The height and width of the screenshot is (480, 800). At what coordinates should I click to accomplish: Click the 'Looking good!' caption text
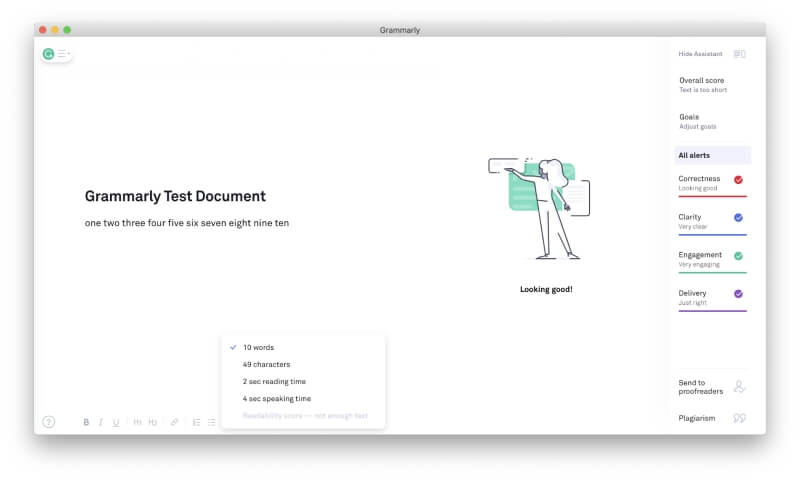(x=546, y=289)
